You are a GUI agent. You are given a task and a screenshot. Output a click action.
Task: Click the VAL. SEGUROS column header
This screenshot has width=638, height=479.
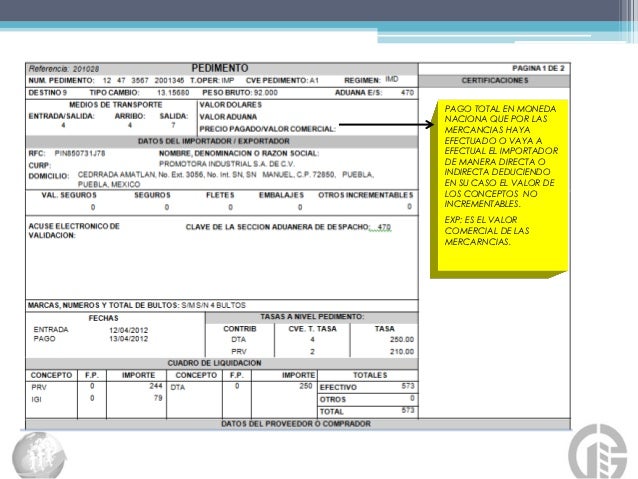click(x=69, y=195)
